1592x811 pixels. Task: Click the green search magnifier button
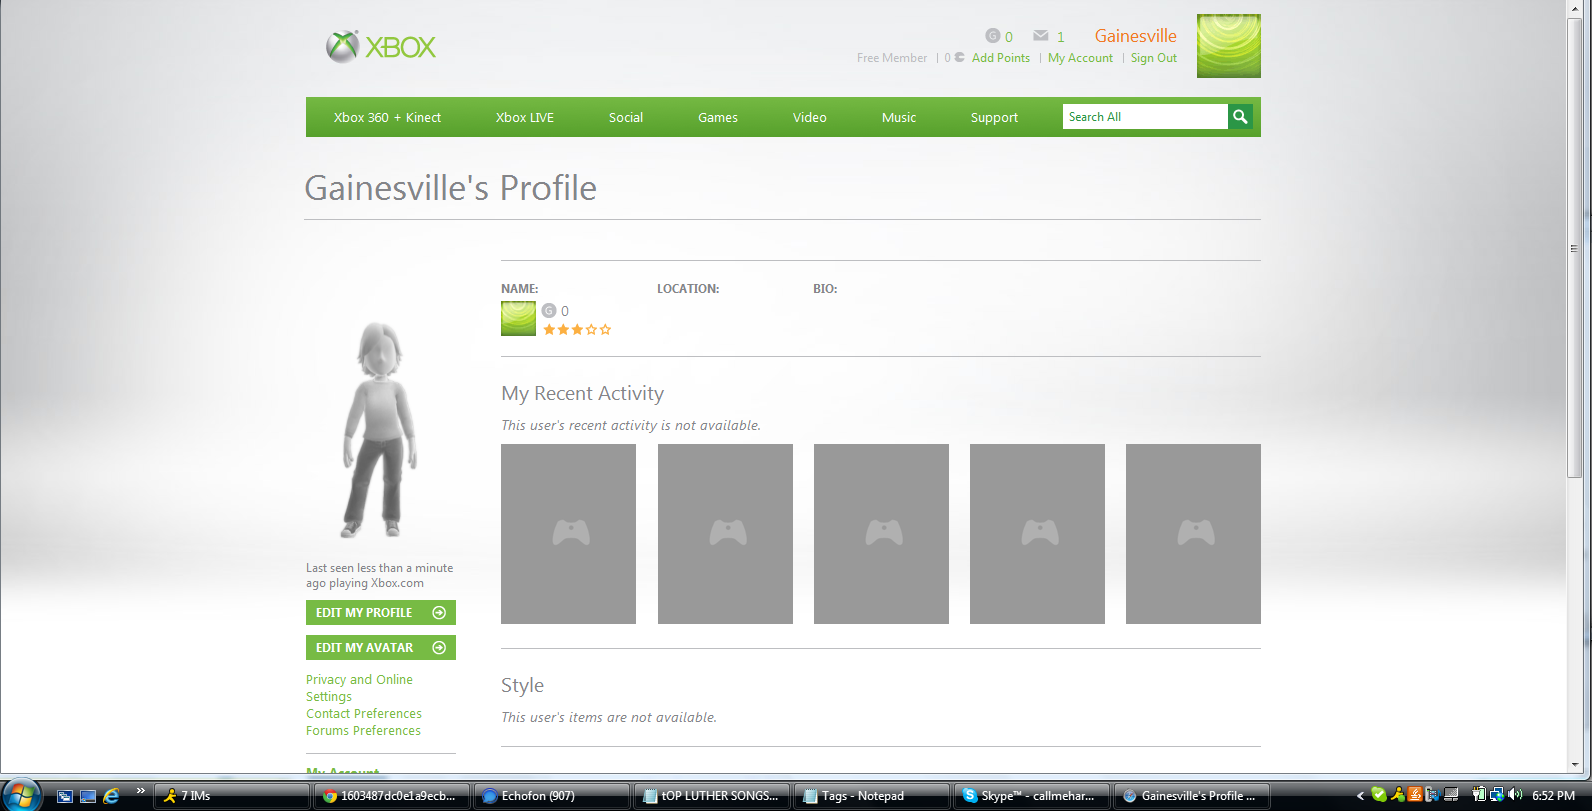click(x=1240, y=117)
